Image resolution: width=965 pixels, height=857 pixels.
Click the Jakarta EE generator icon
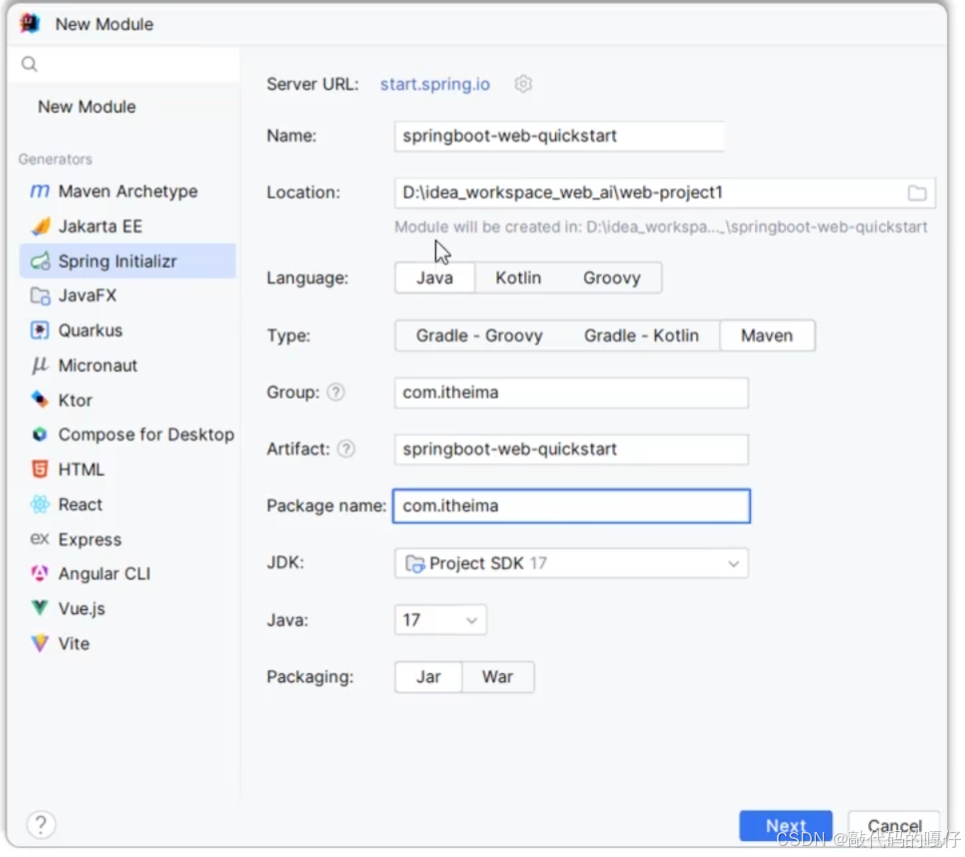[x=40, y=226]
